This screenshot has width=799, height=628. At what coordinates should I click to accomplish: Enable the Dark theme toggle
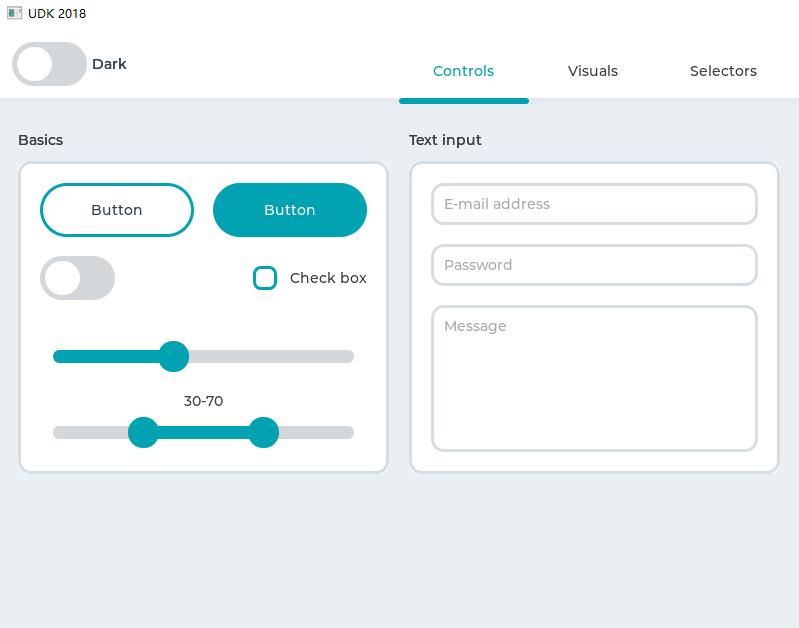coord(49,64)
